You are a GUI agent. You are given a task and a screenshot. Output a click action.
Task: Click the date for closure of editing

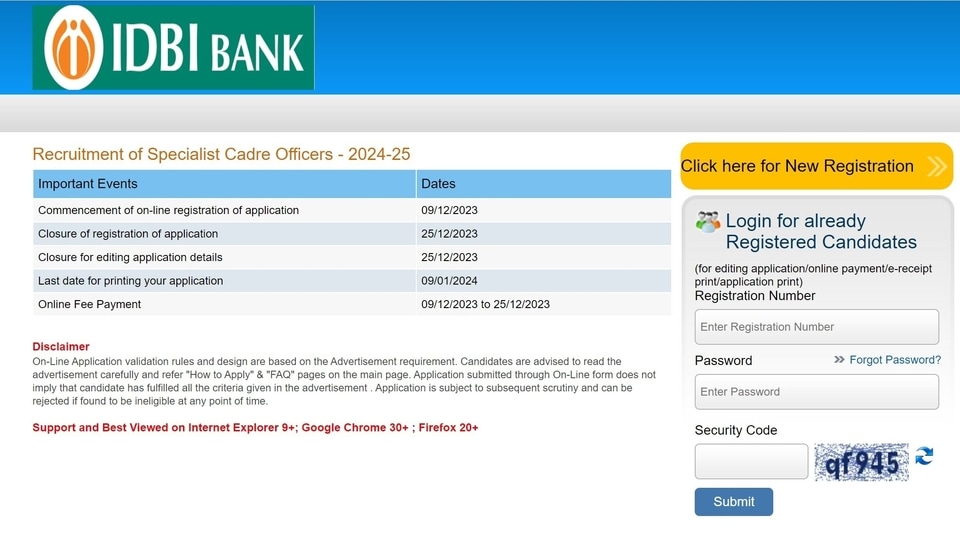point(449,257)
